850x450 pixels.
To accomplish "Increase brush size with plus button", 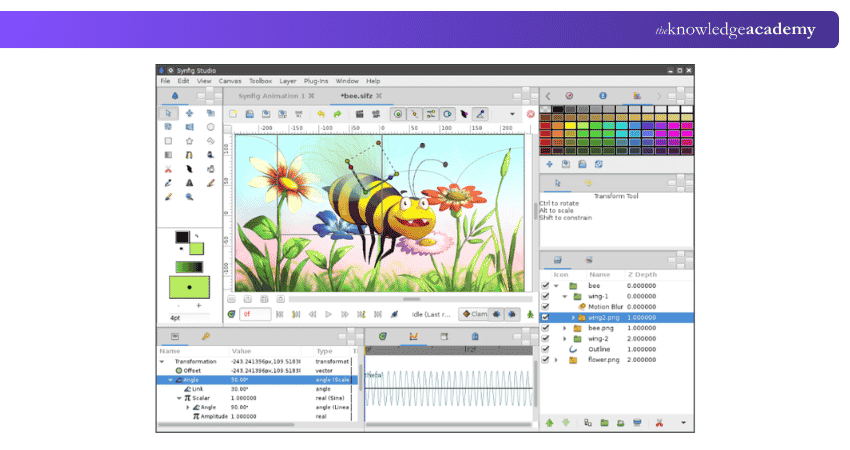I will click(198, 306).
